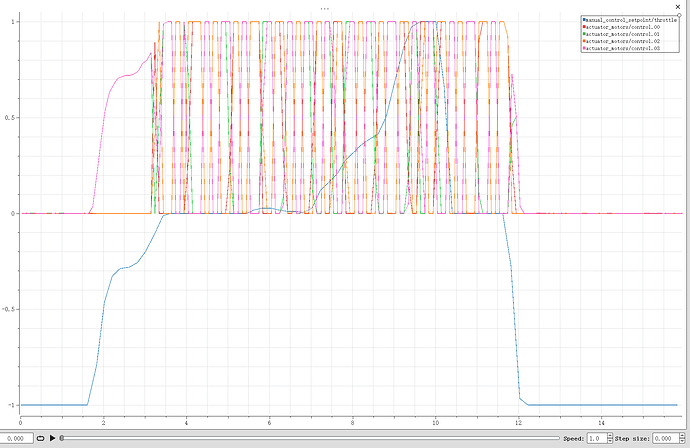The width and height of the screenshot is (690, 448).
Task: Increase the Speed value with the up arrow
Action: coord(610,436)
